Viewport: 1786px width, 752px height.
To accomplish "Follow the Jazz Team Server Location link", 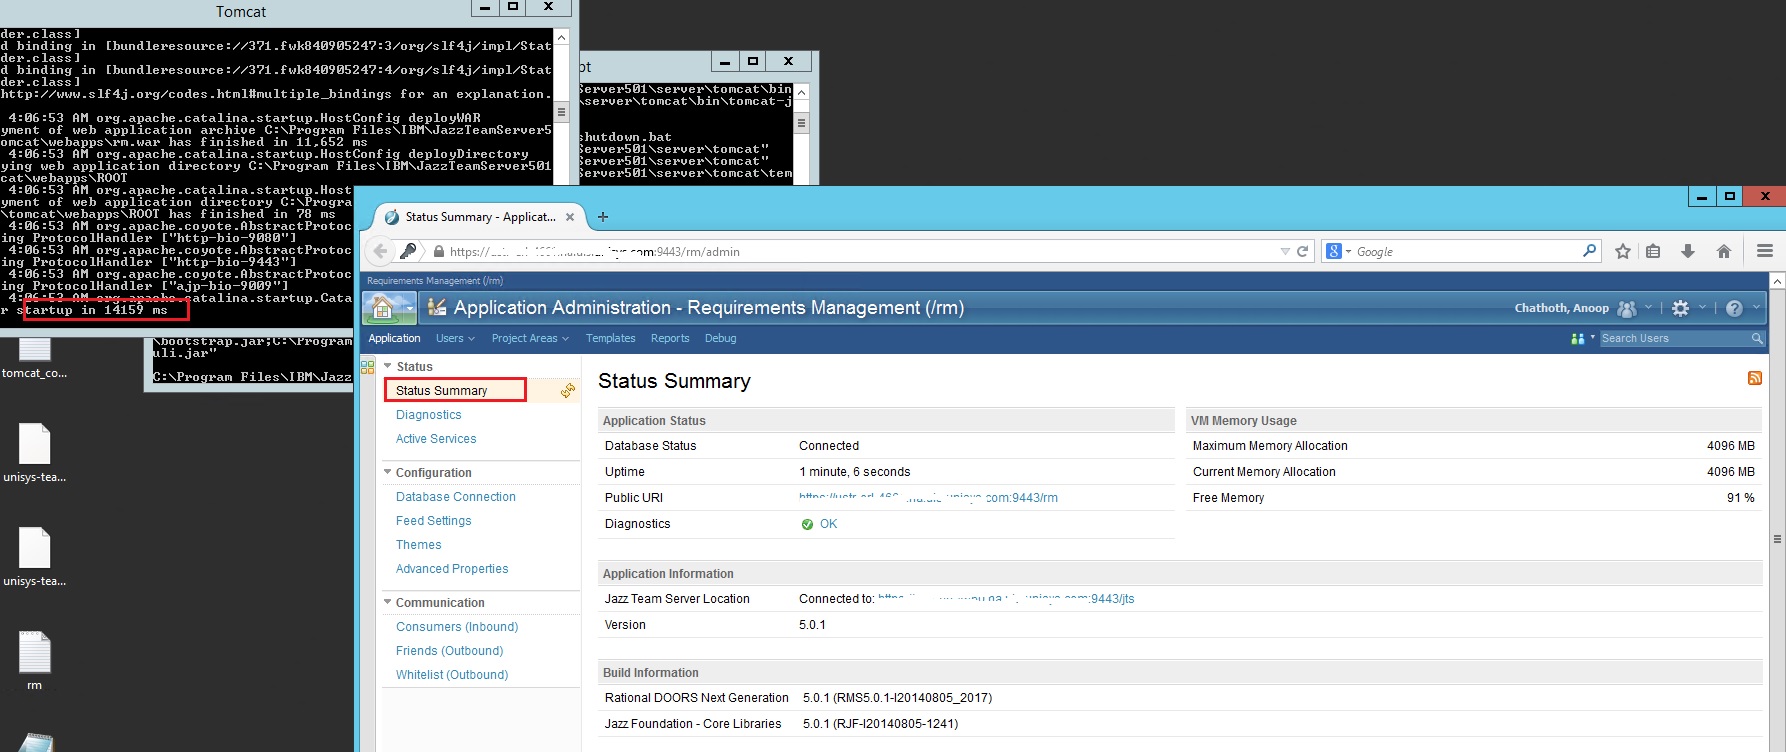I will [1006, 599].
